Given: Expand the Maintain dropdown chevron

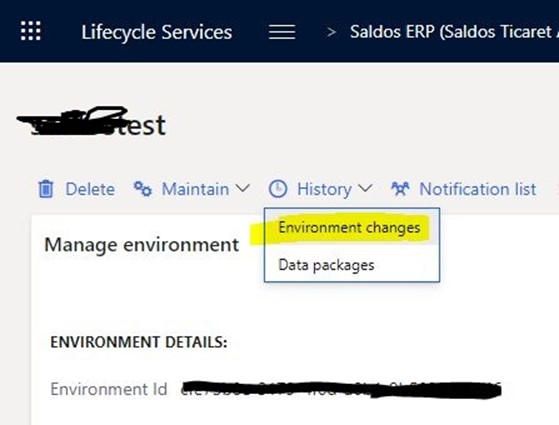Looking at the screenshot, I should [x=243, y=188].
